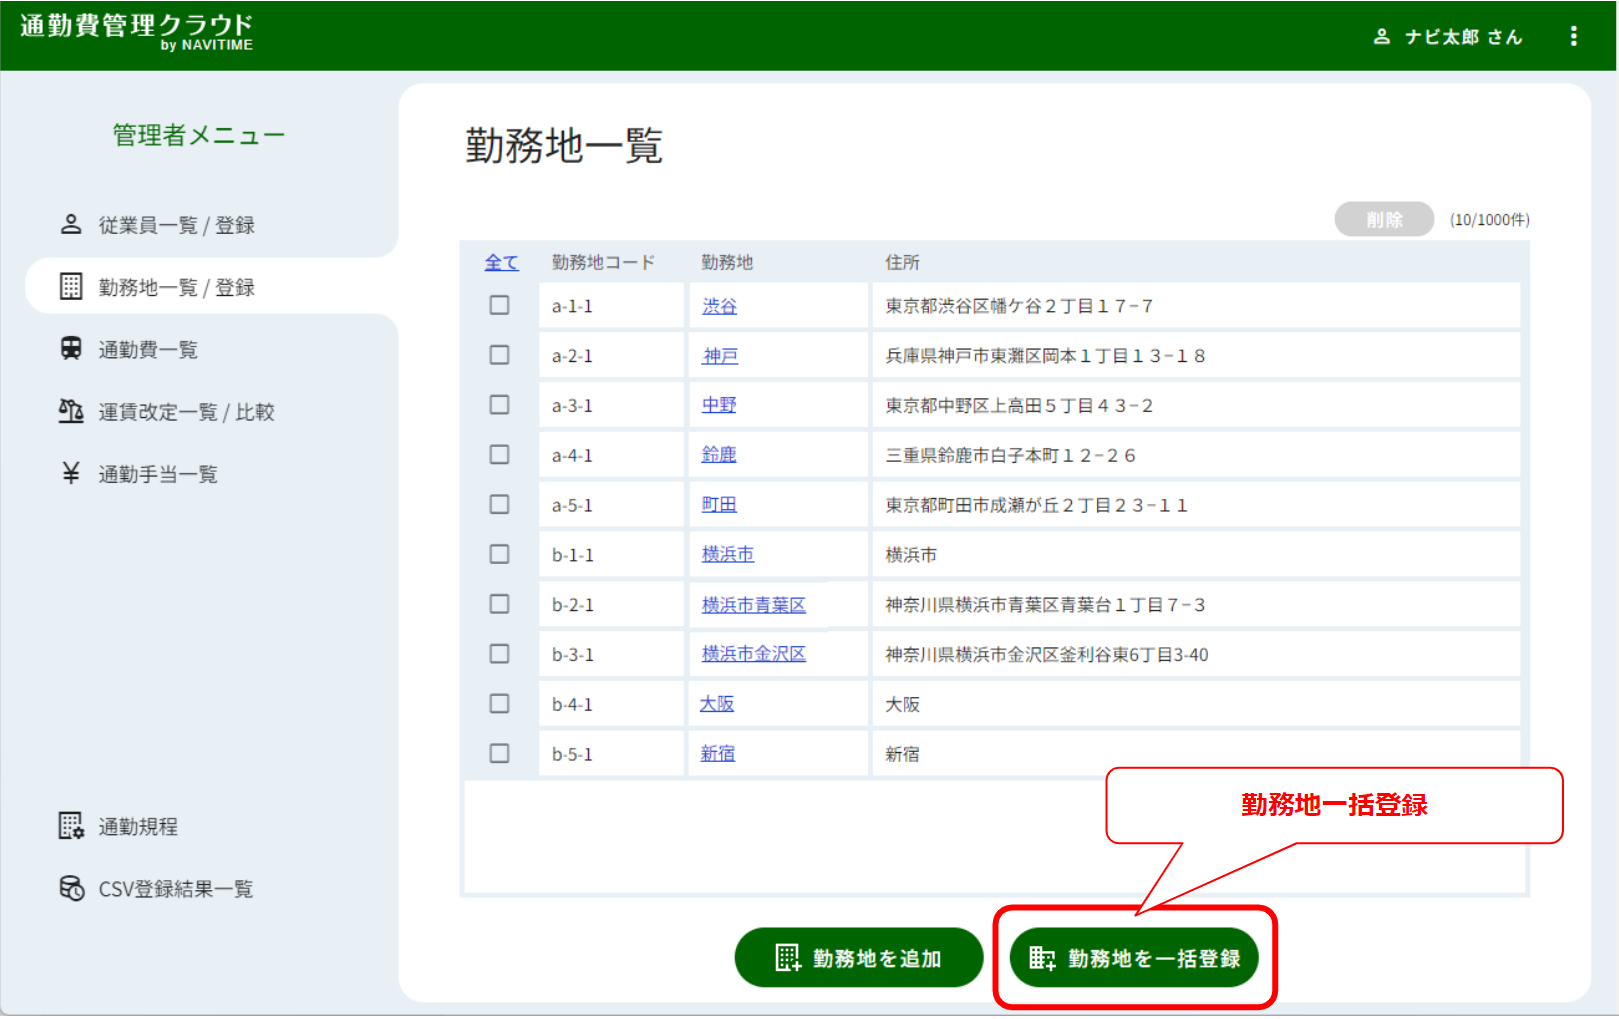Check the box for row a-2-1
Viewport: 1619px width, 1019px height.
(x=499, y=355)
